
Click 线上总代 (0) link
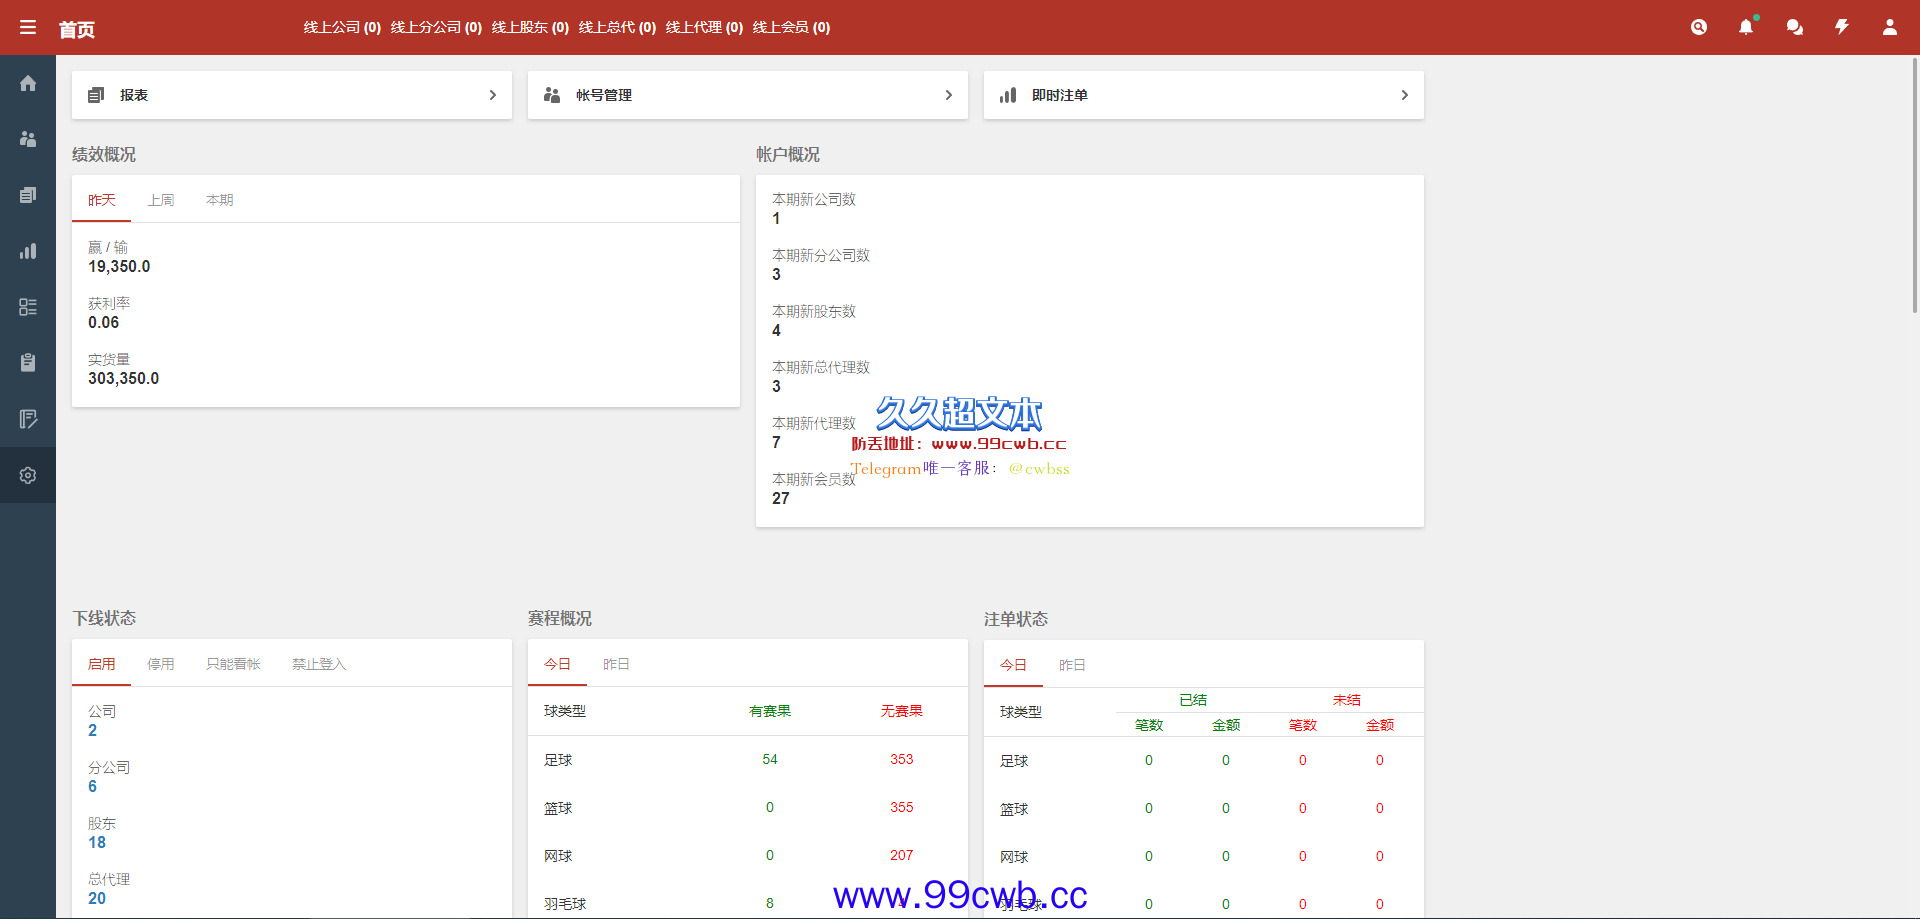tap(617, 27)
